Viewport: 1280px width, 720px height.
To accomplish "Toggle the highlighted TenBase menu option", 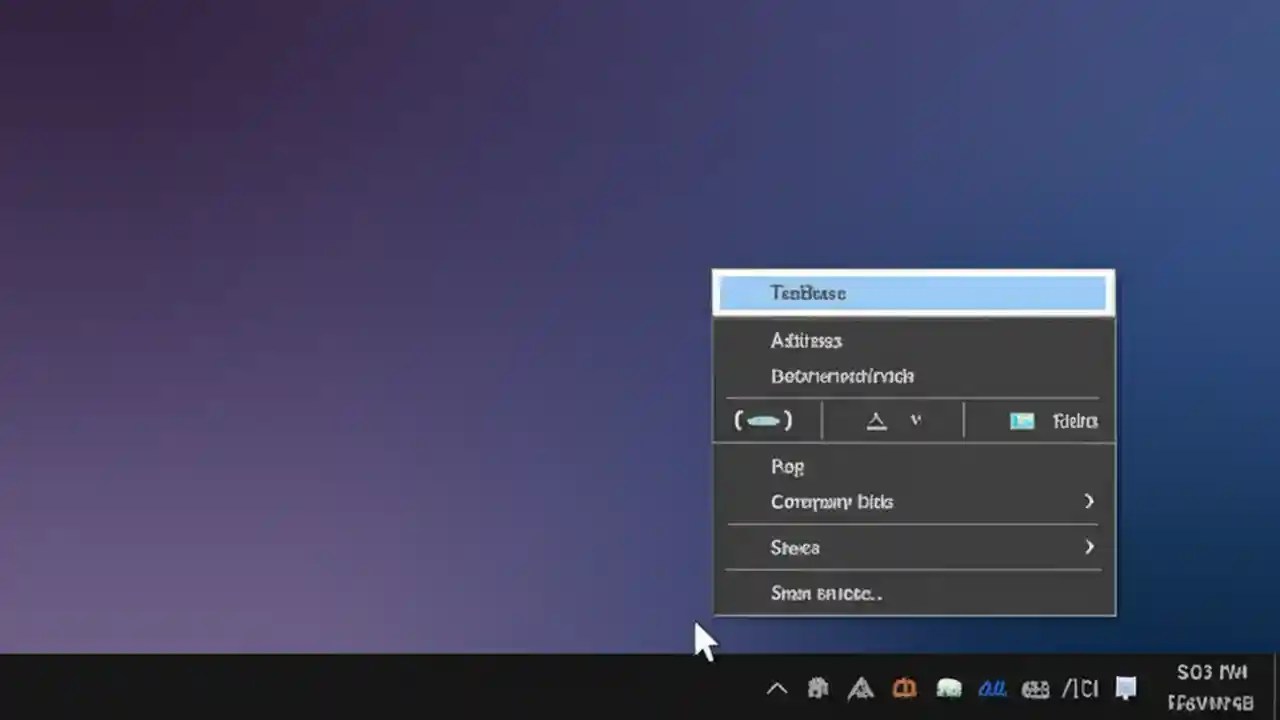I will click(x=912, y=292).
